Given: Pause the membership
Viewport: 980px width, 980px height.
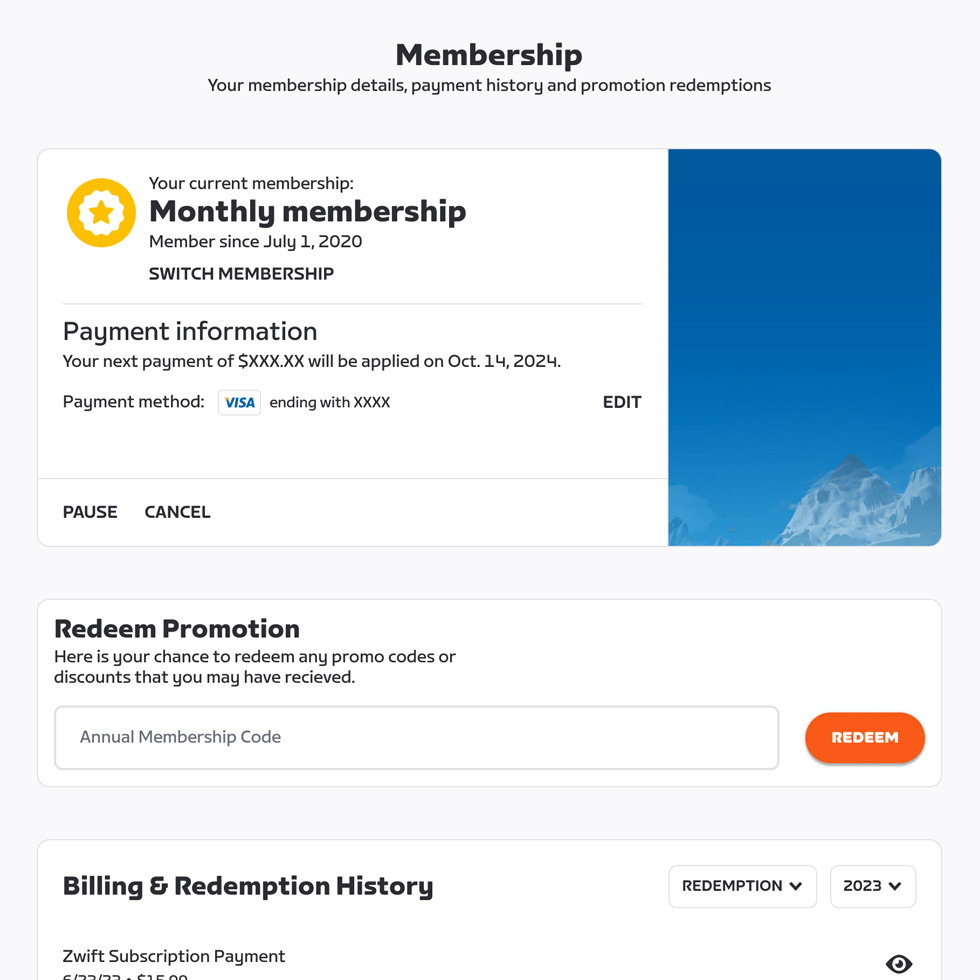Looking at the screenshot, I should click(x=90, y=512).
